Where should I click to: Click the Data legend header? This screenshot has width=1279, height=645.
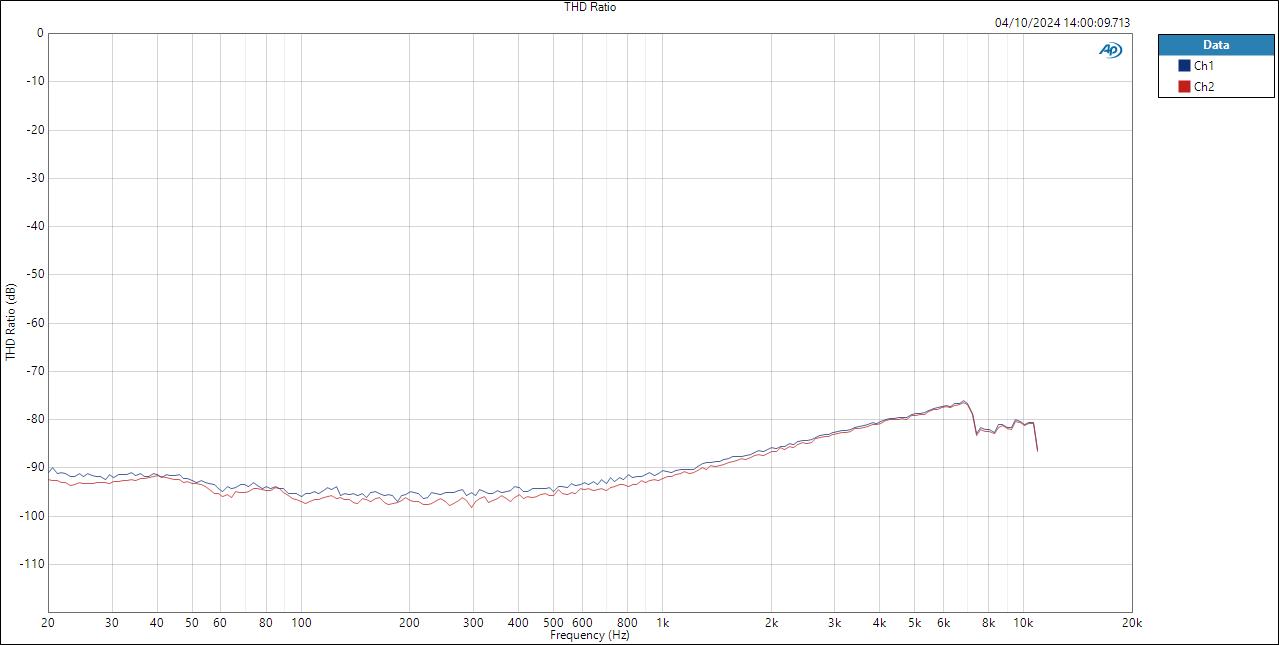(1216, 44)
